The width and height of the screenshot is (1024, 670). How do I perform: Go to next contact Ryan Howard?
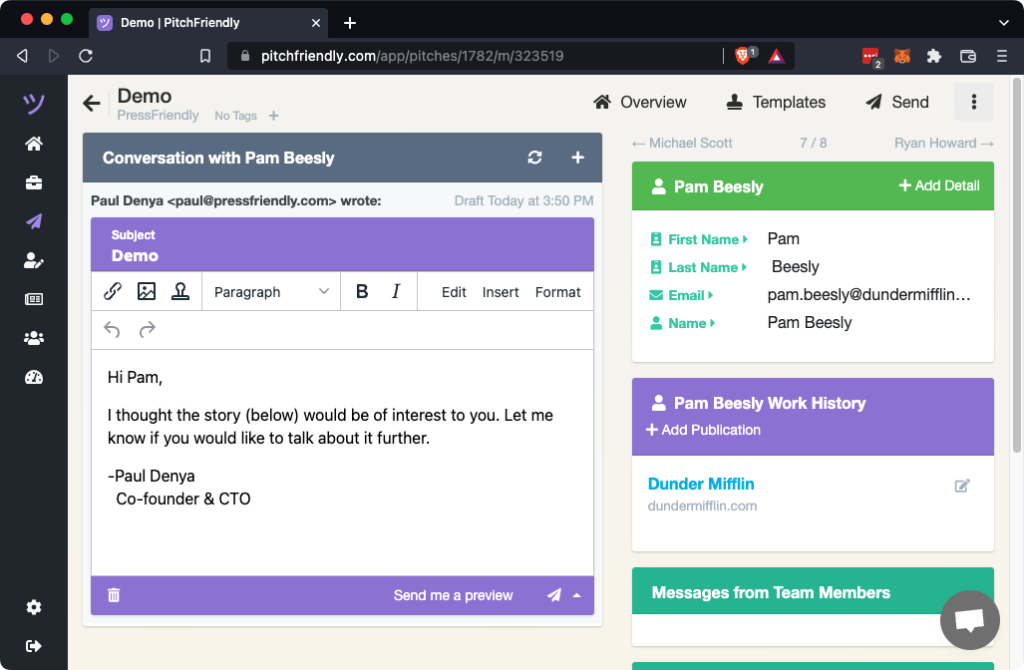click(x=943, y=143)
